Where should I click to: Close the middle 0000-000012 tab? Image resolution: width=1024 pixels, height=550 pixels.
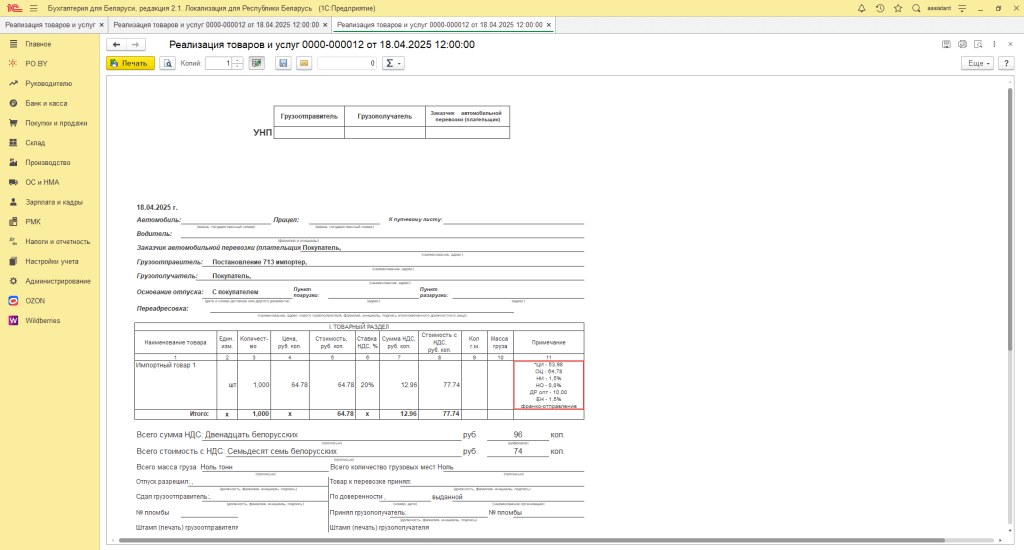click(x=325, y=25)
